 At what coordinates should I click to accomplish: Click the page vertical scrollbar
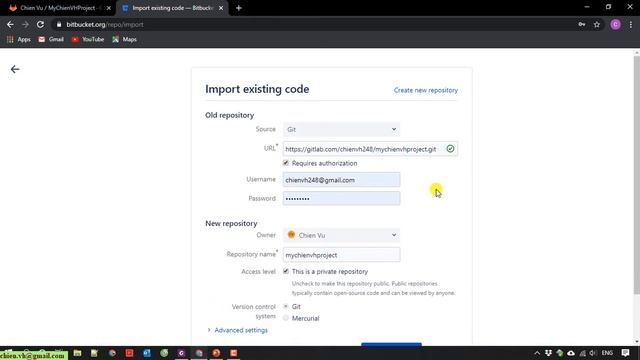coord(637,175)
